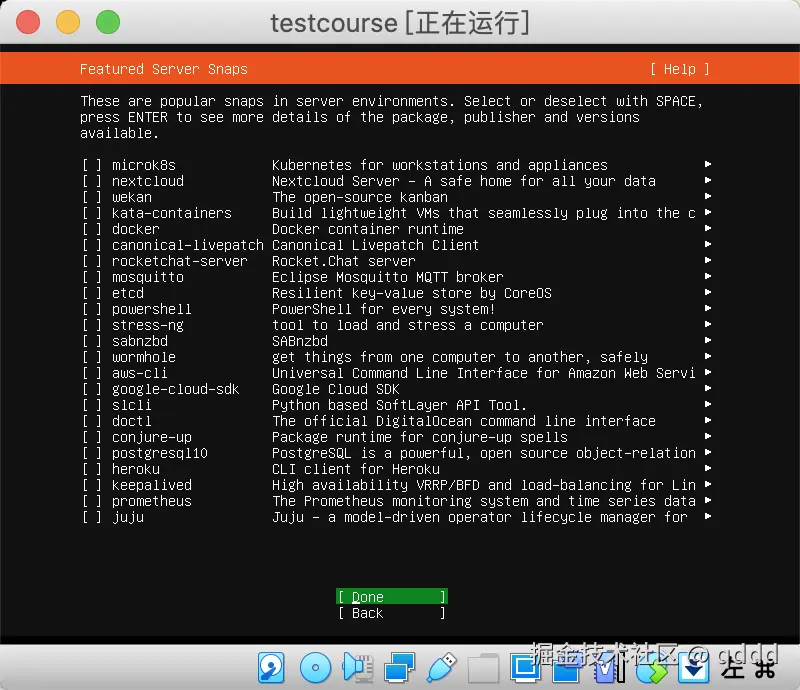Go to previous screen with Back

coord(391,613)
